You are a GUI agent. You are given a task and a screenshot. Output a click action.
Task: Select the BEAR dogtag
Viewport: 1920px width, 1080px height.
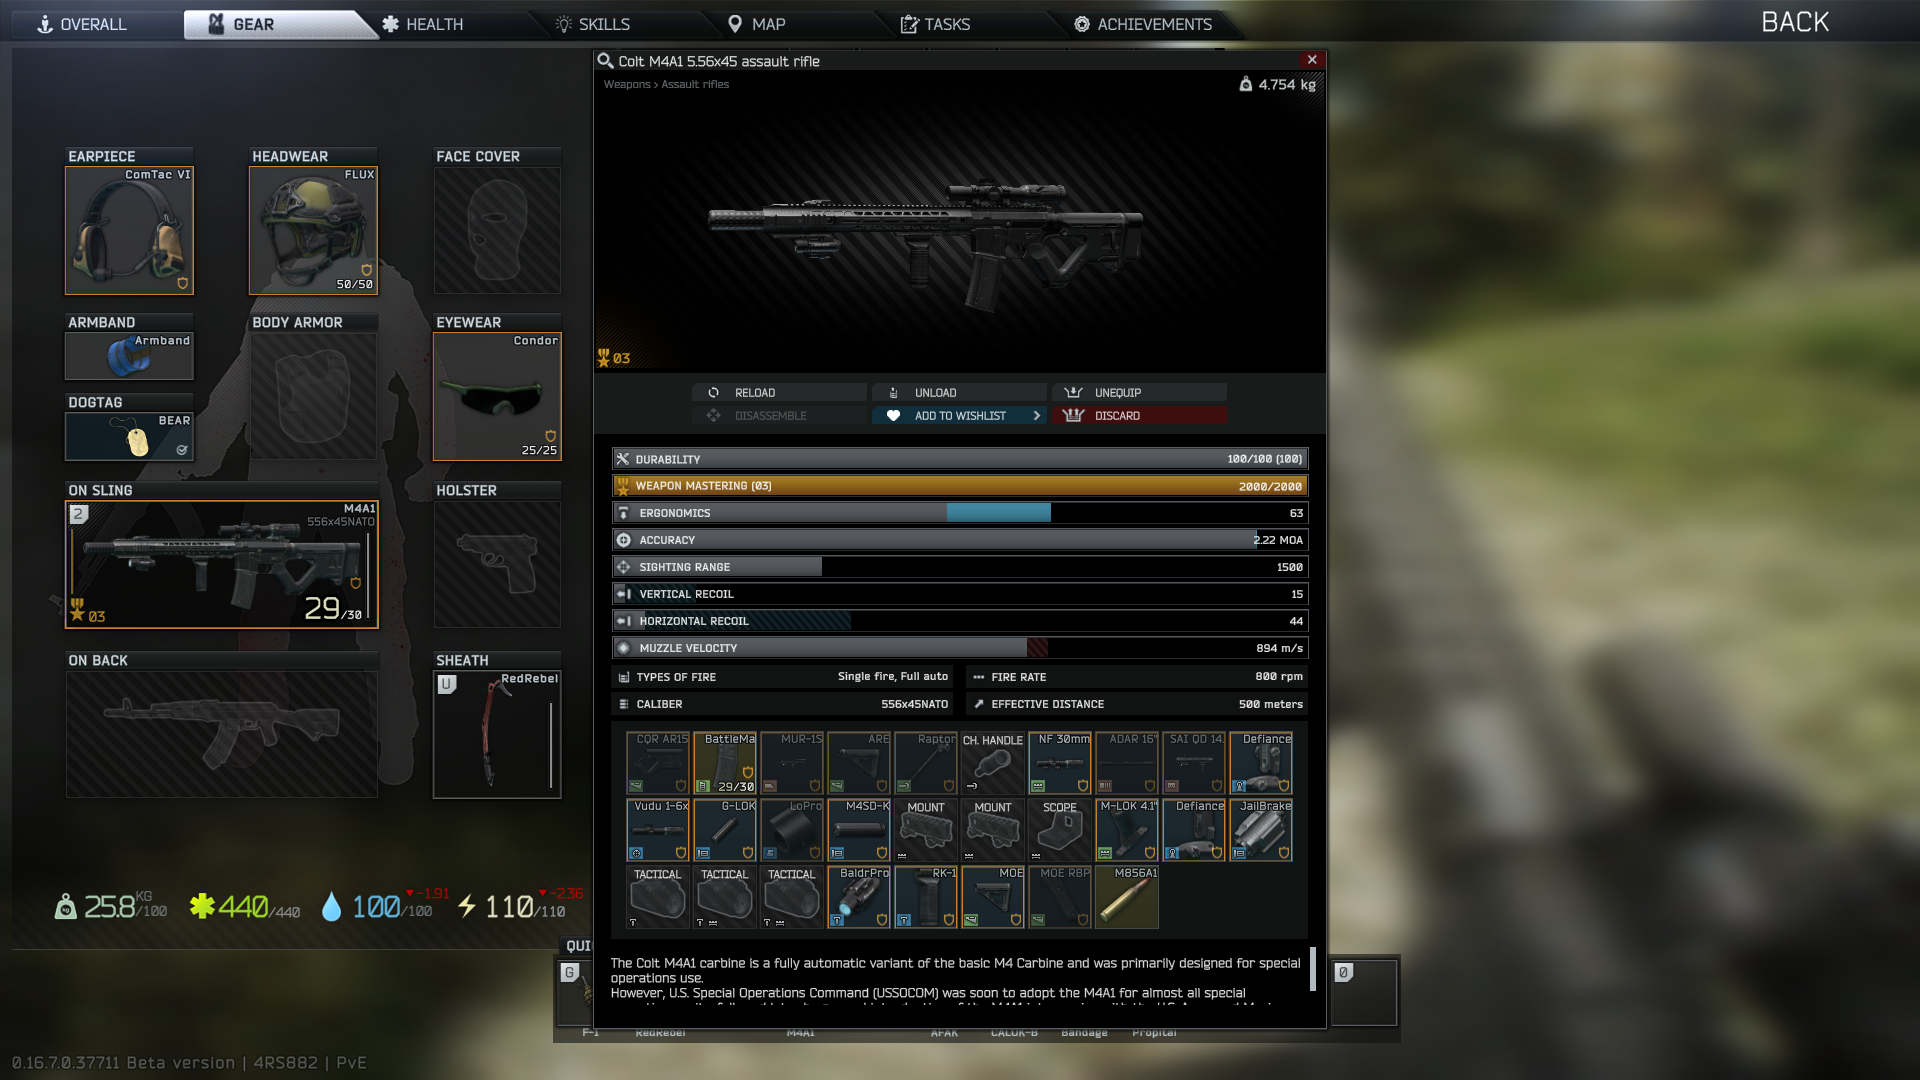[129, 437]
